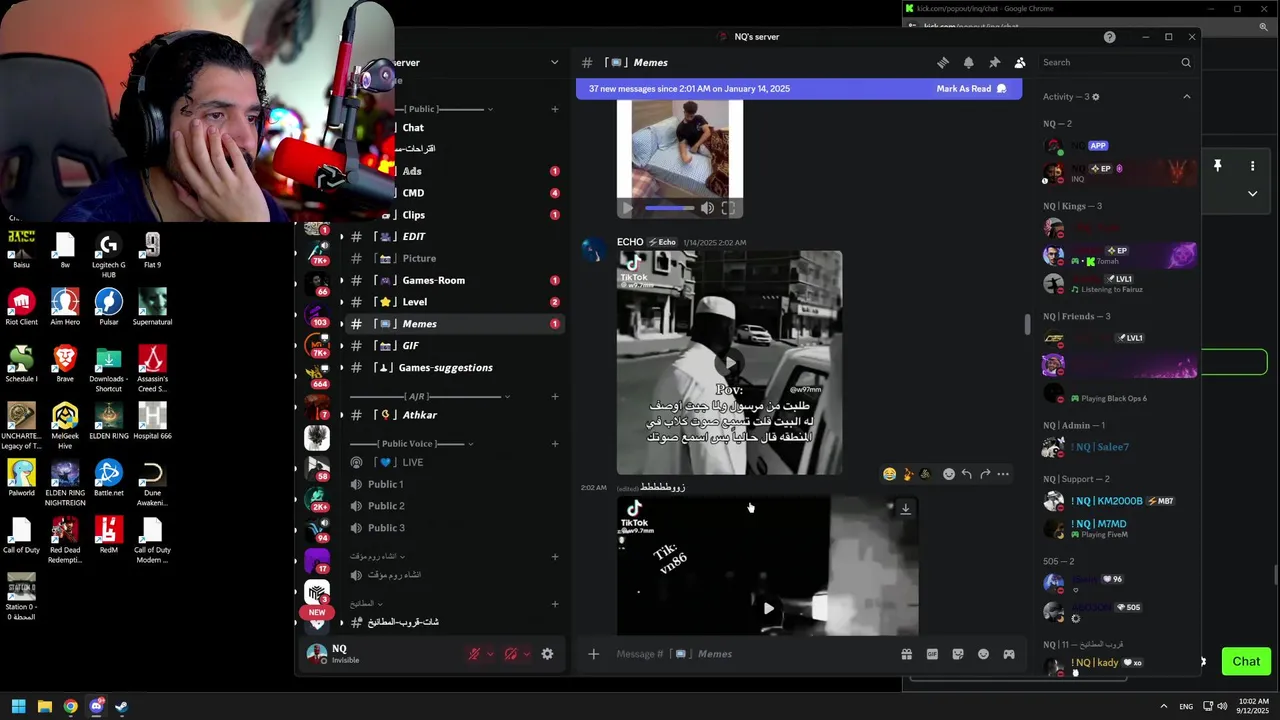Viewport: 1280px width, 720px height.
Task: Adjust the top video's progress bar
Action: [x=670, y=208]
